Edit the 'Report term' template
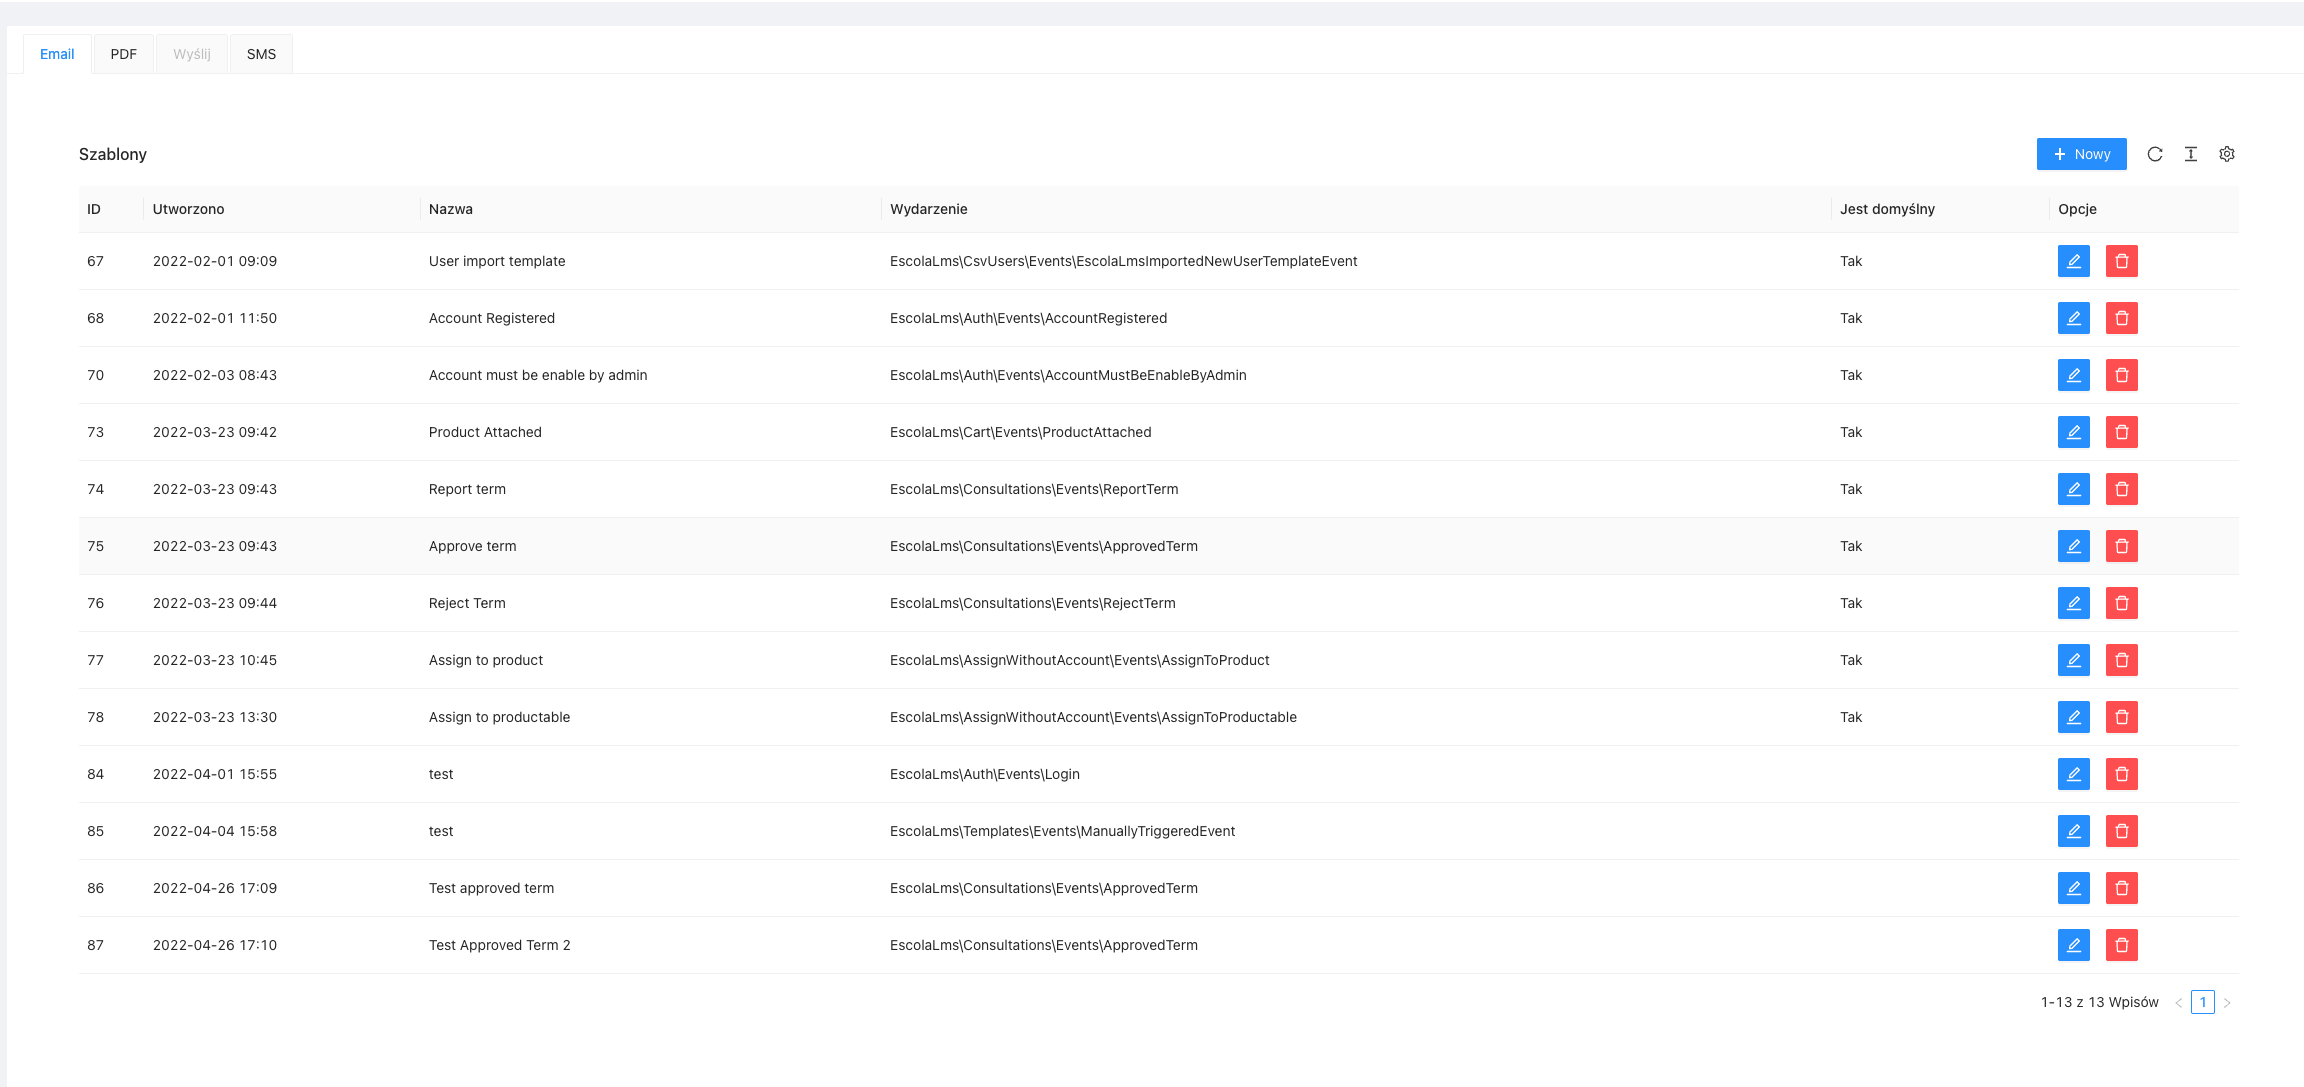The image size is (2304, 1087). point(2074,489)
